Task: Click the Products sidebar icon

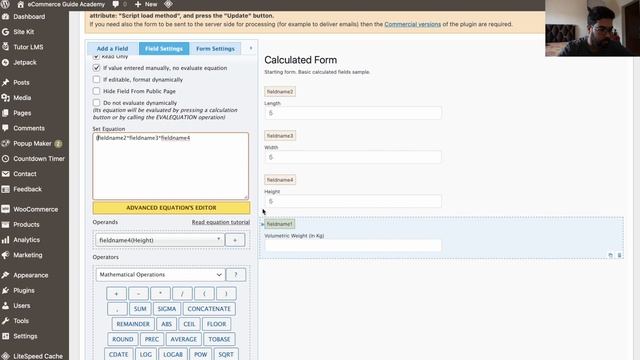Action: tap(5, 224)
